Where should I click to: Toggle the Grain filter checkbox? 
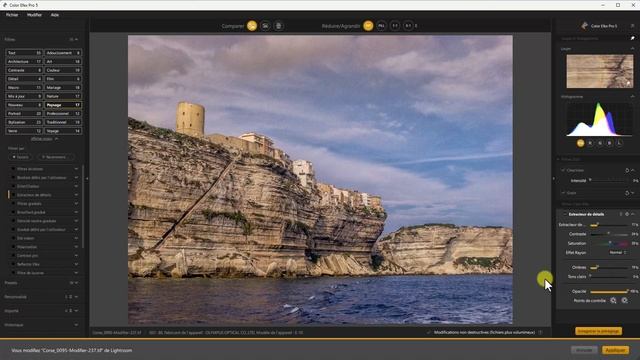[563, 193]
